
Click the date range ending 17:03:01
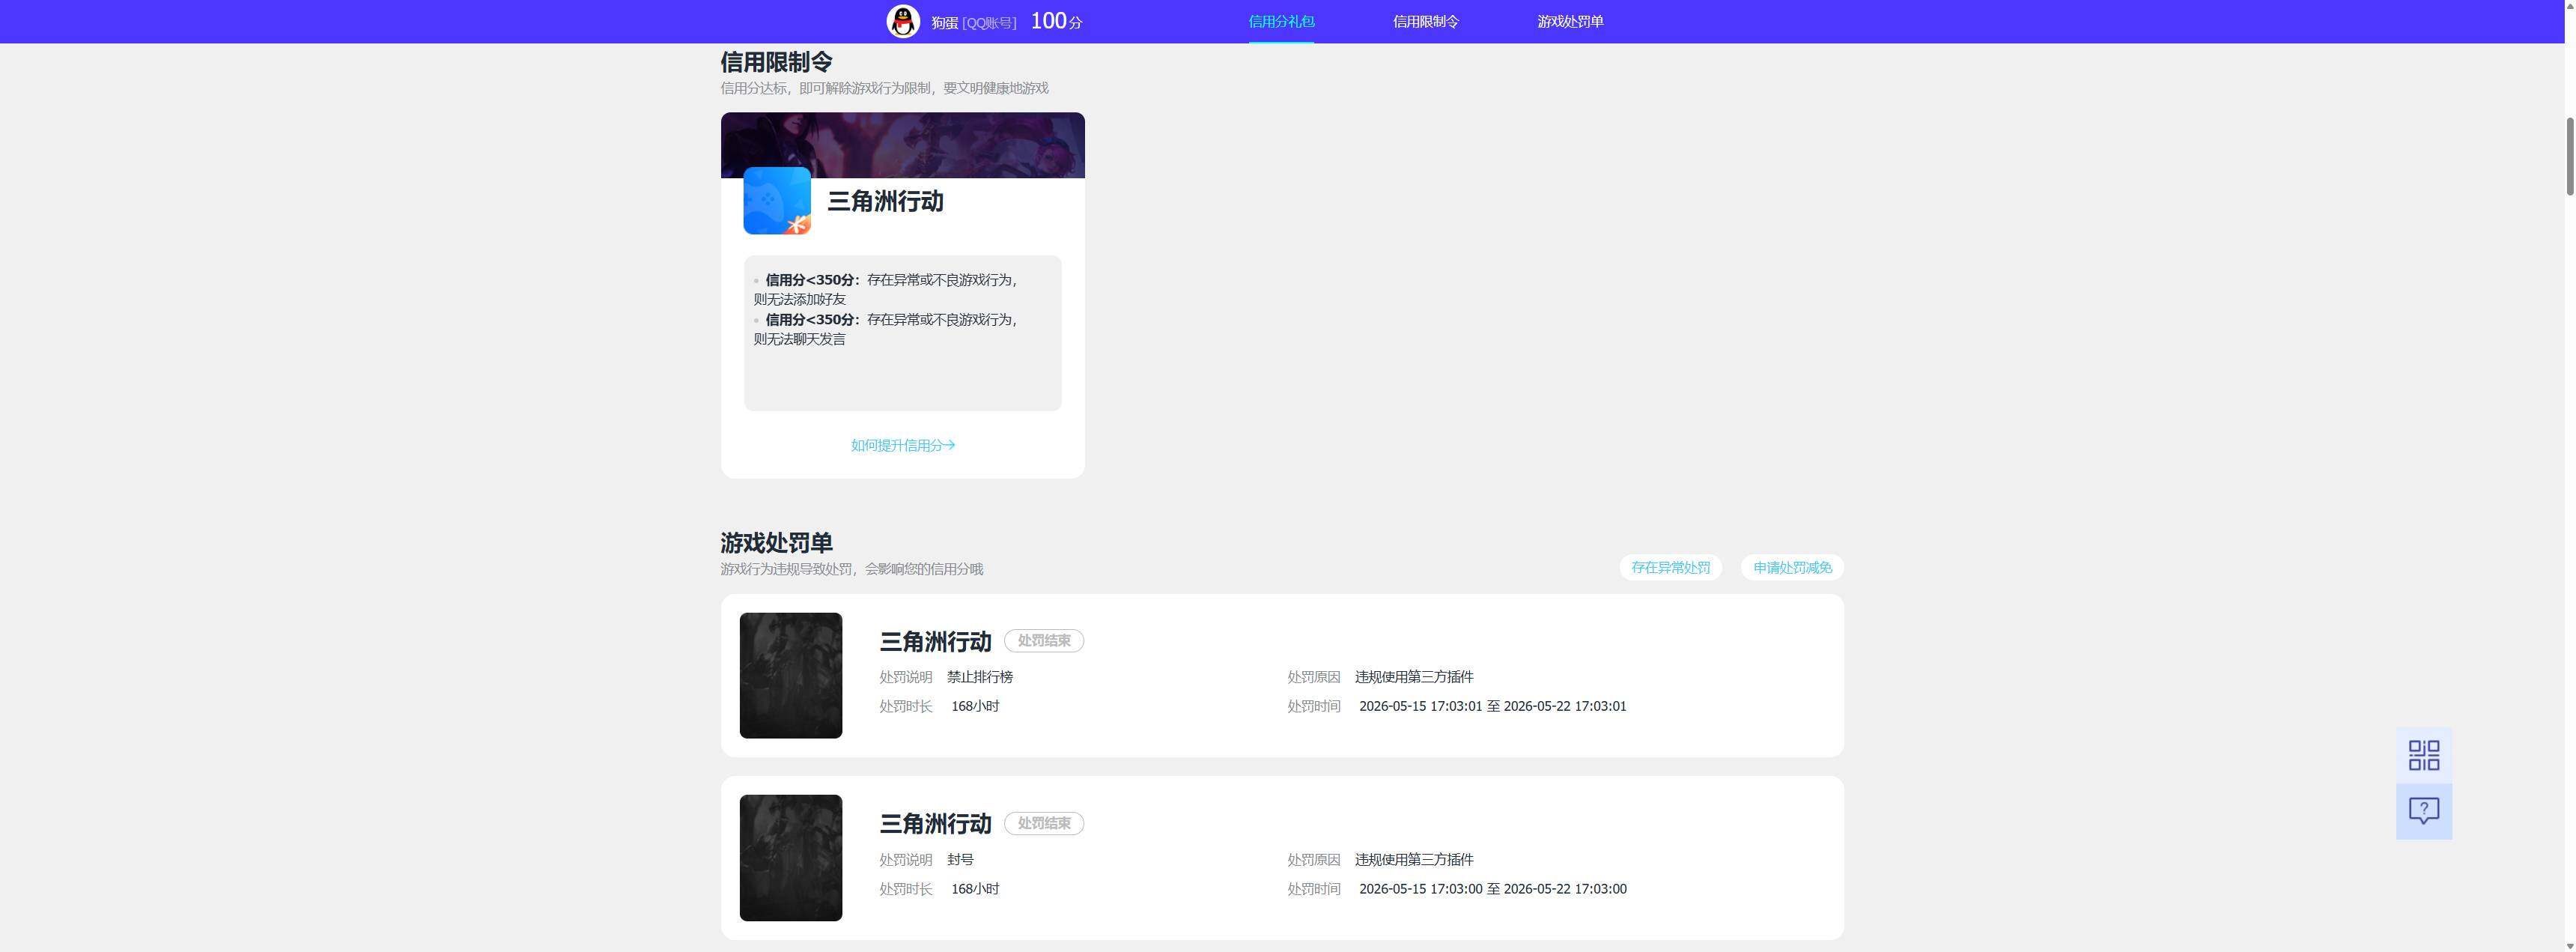[1492, 706]
